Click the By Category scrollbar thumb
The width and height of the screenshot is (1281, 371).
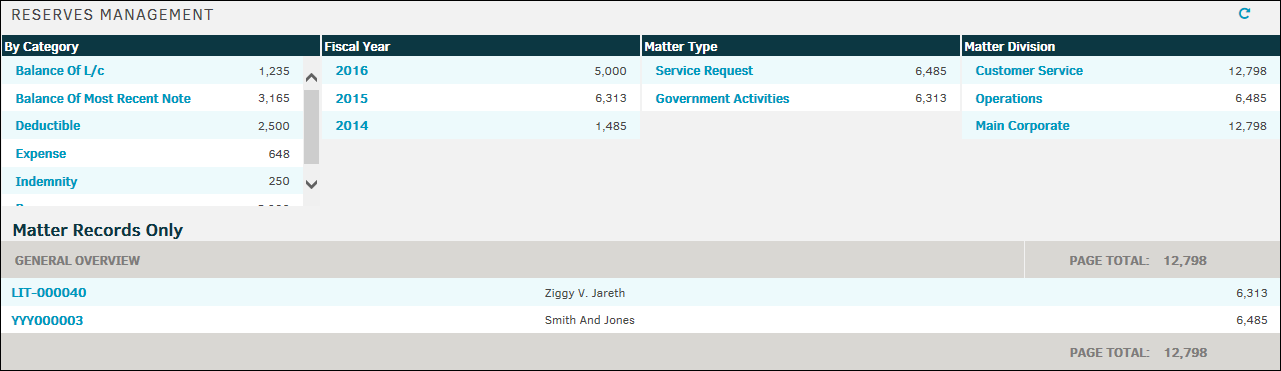pyautogui.click(x=311, y=126)
